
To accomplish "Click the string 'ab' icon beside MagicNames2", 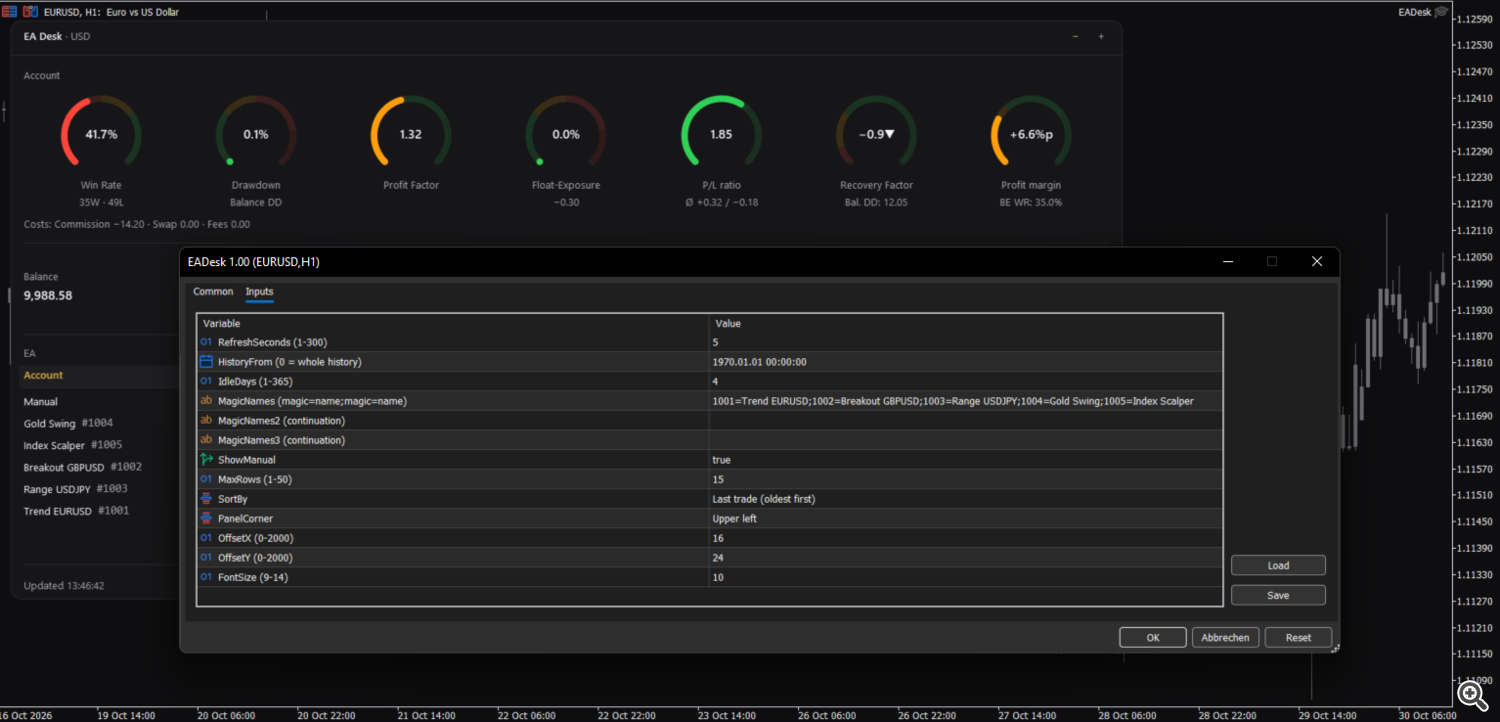I will pyautogui.click(x=206, y=420).
